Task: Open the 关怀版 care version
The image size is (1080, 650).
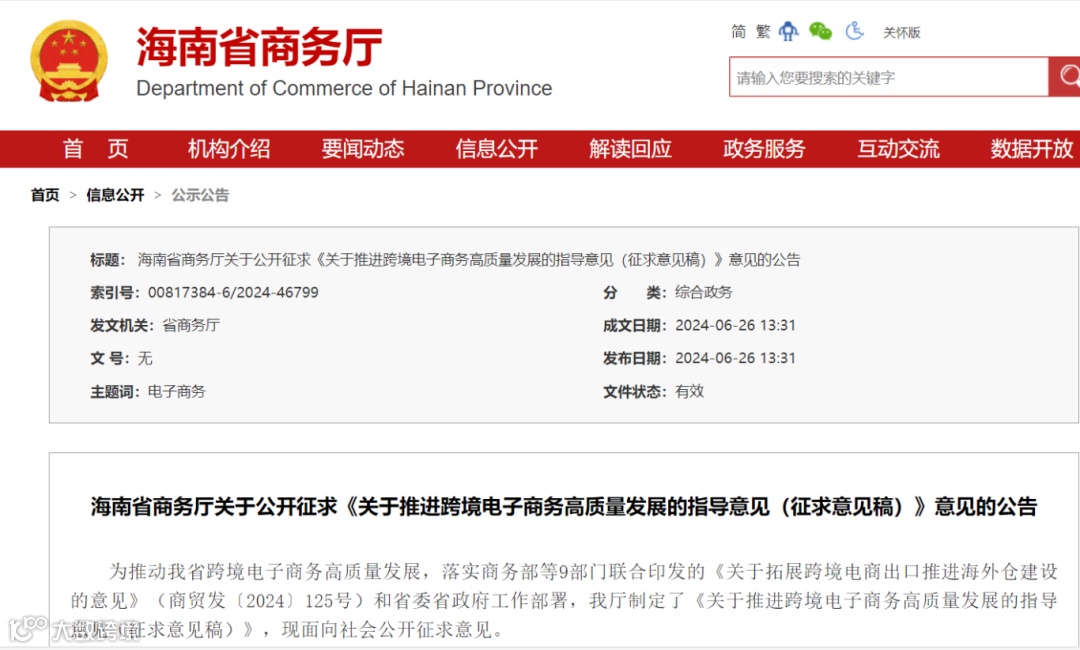Action: point(902,32)
